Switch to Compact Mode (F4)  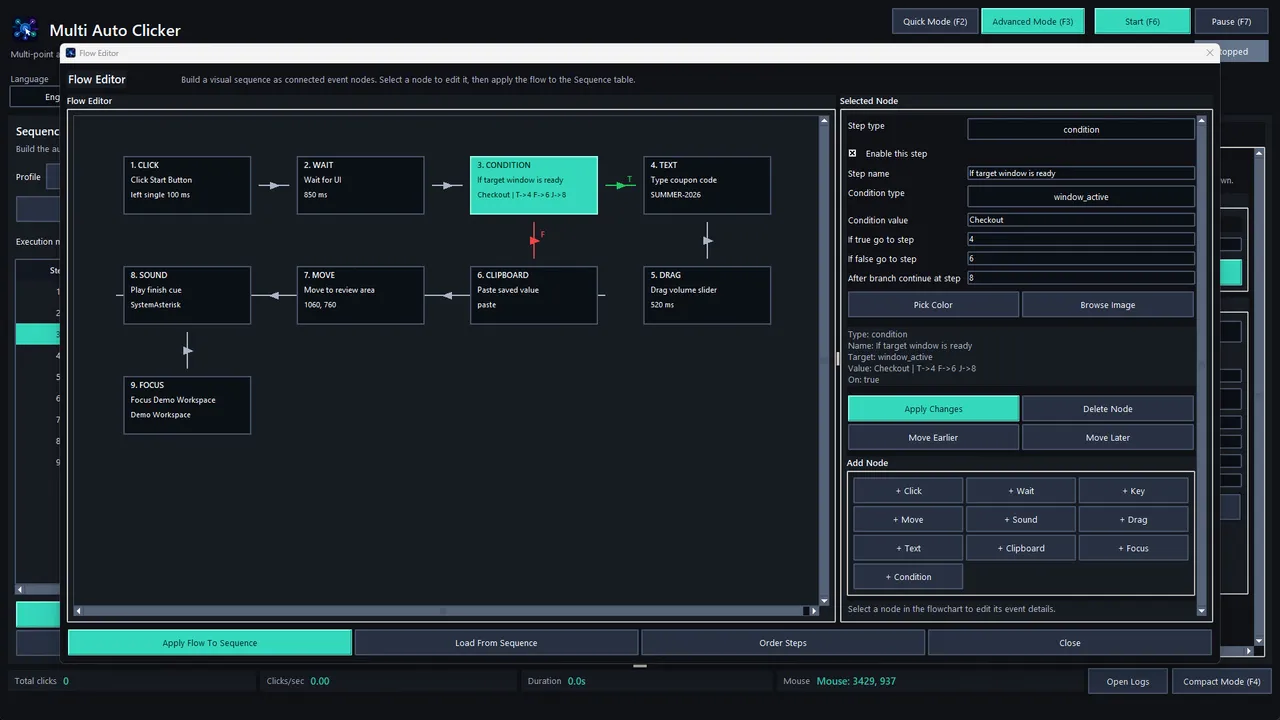(x=1221, y=682)
